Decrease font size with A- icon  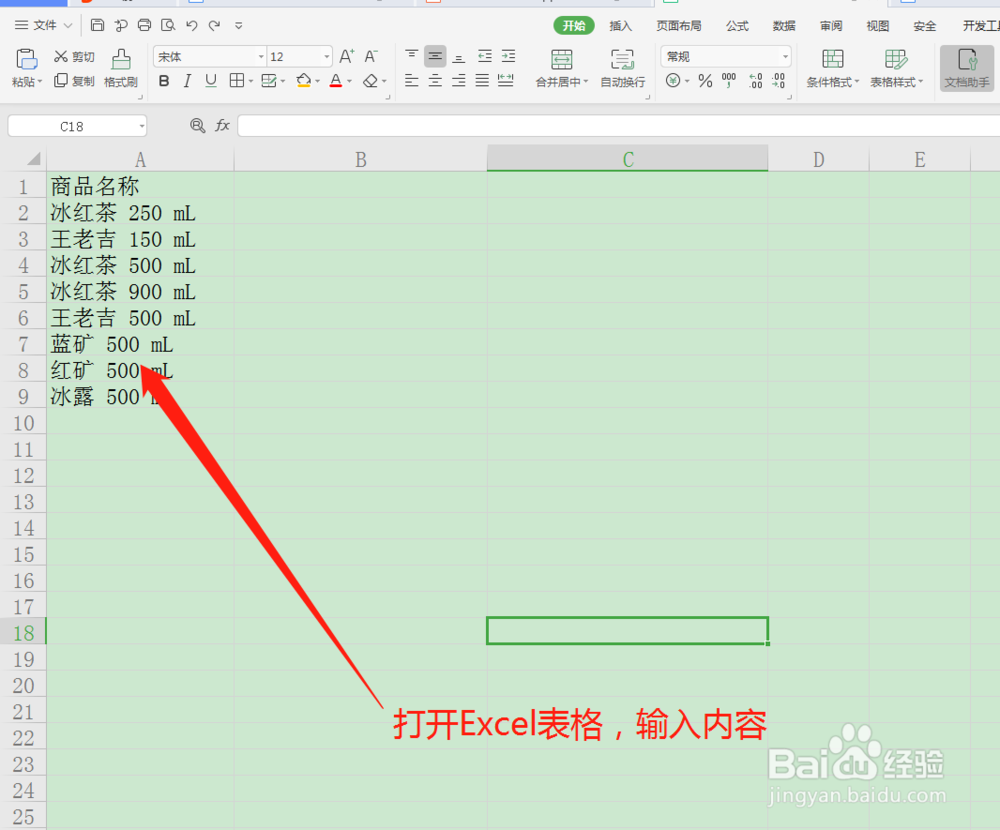[371, 57]
